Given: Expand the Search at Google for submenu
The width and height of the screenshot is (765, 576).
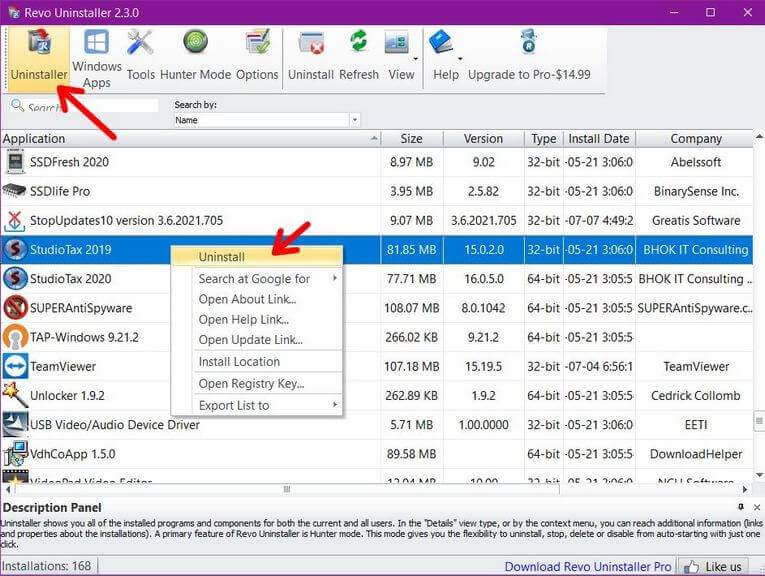Looking at the screenshot, I should [335, 278].
